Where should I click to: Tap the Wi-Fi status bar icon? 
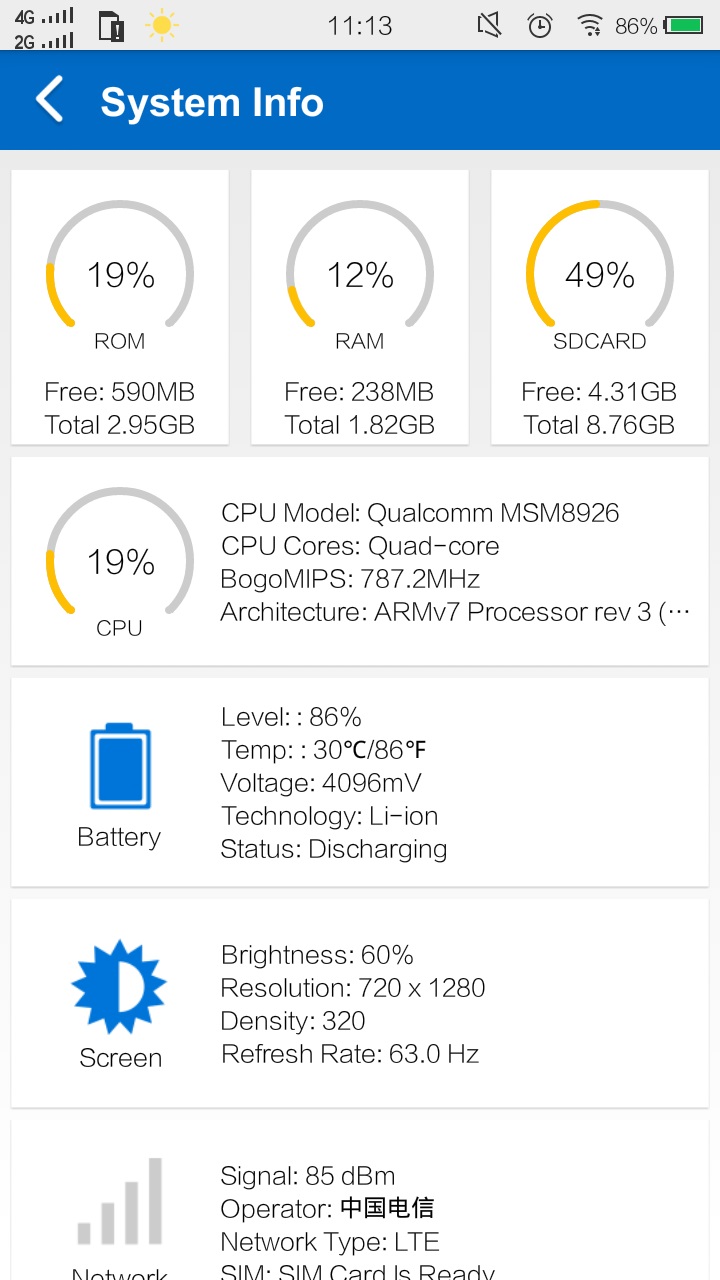coord(590,26)
